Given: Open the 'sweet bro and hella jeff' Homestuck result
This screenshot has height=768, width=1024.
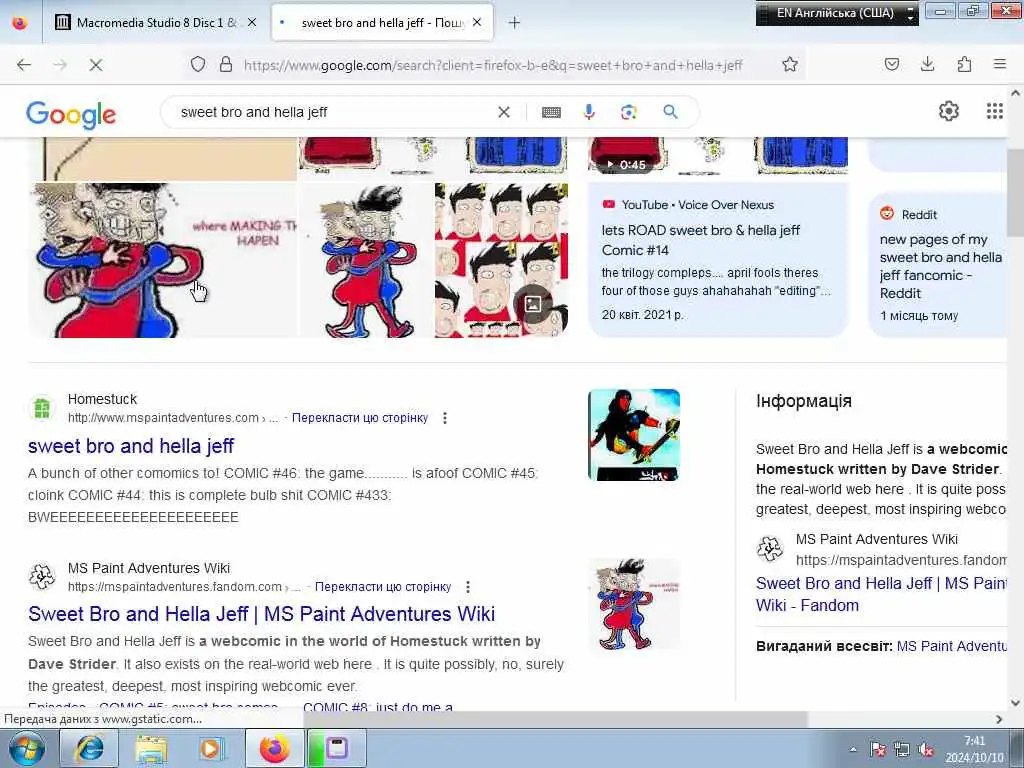Looking at the screenshot, I should tap(131, 446).
